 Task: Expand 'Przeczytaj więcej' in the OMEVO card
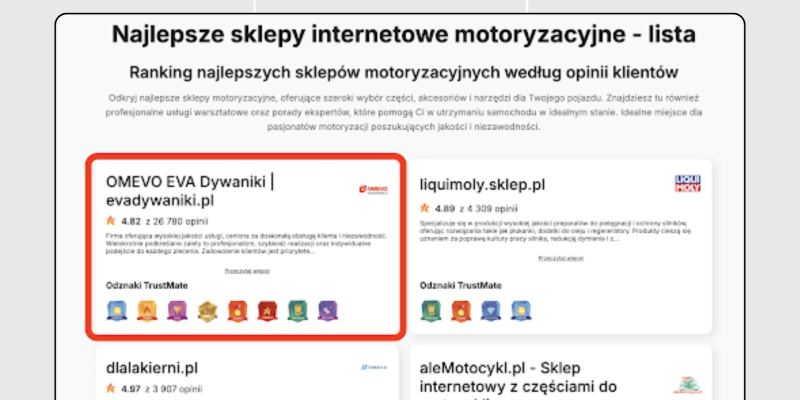[245, 271]
